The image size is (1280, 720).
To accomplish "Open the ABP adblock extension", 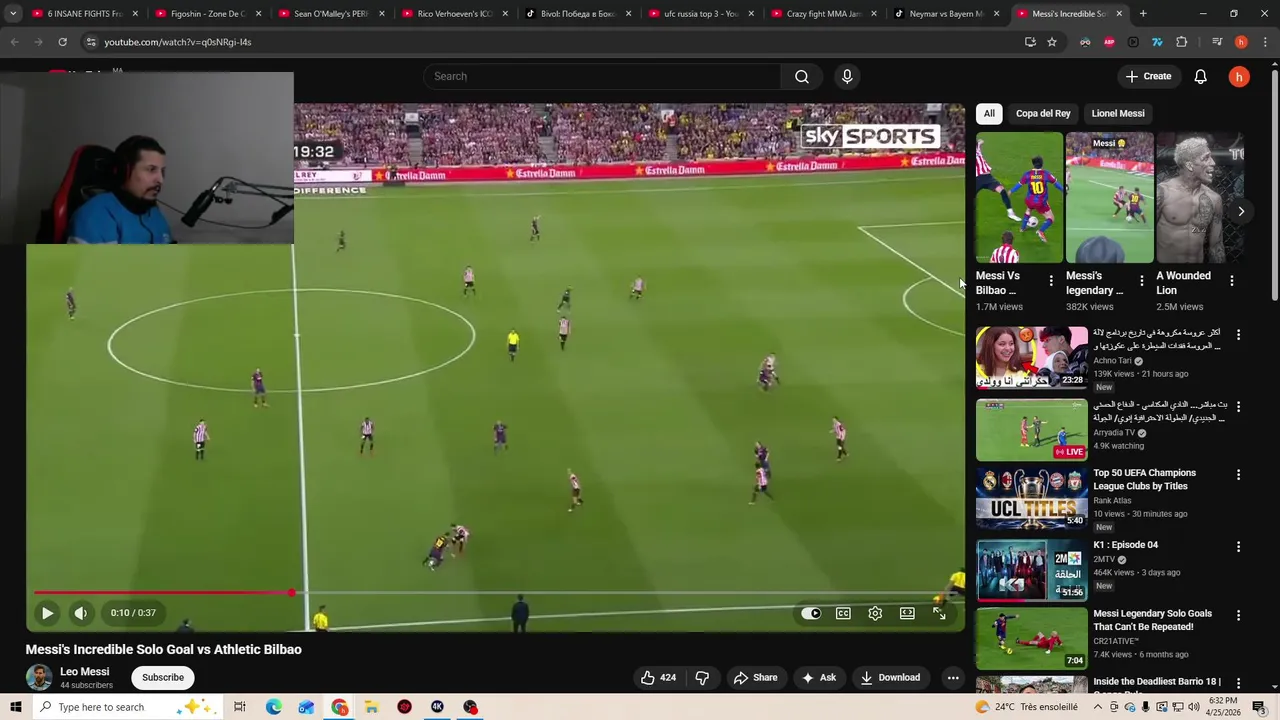I will pyautogui.click(x=1109, y=42).
